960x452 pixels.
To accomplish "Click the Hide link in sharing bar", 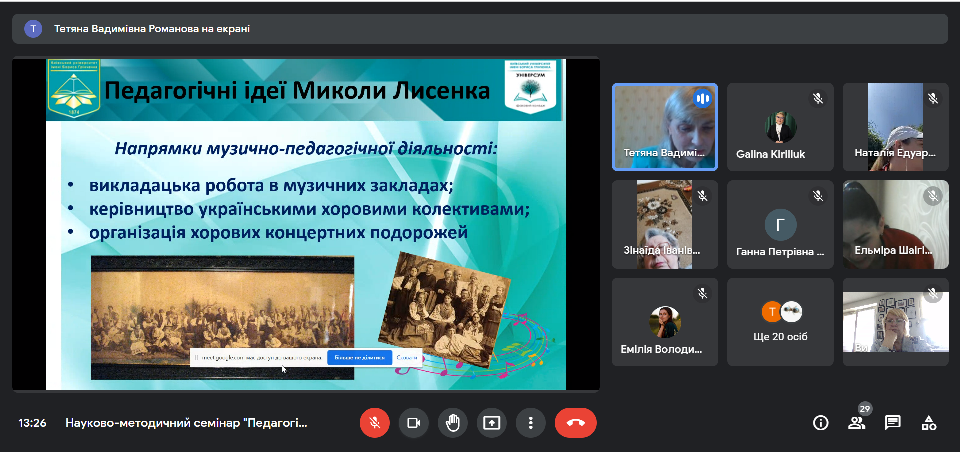I will (x=407, y=357).
